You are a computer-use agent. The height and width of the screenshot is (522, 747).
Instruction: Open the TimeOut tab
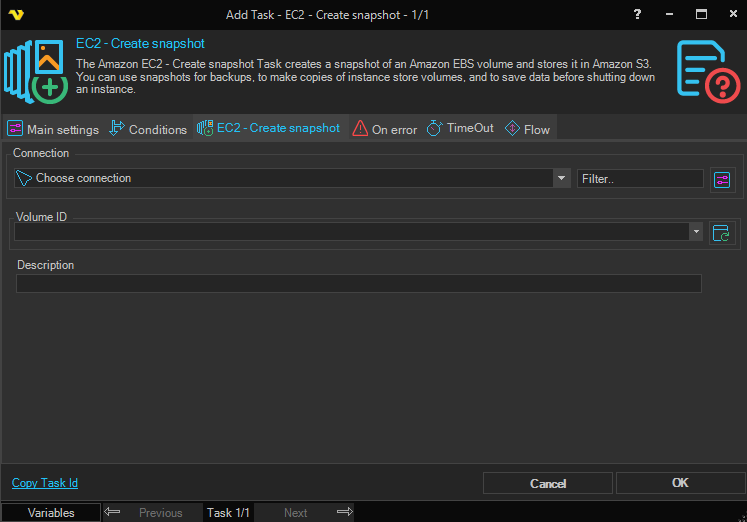tap(460, 128)
